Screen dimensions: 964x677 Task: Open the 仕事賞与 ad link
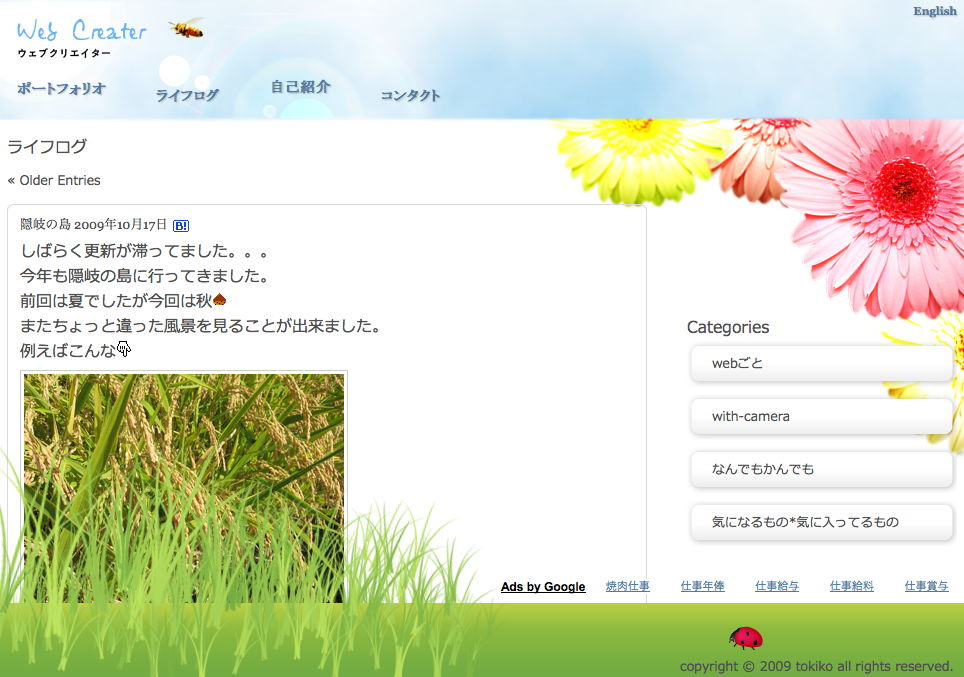pyautogui.click(x=926, y=586)
